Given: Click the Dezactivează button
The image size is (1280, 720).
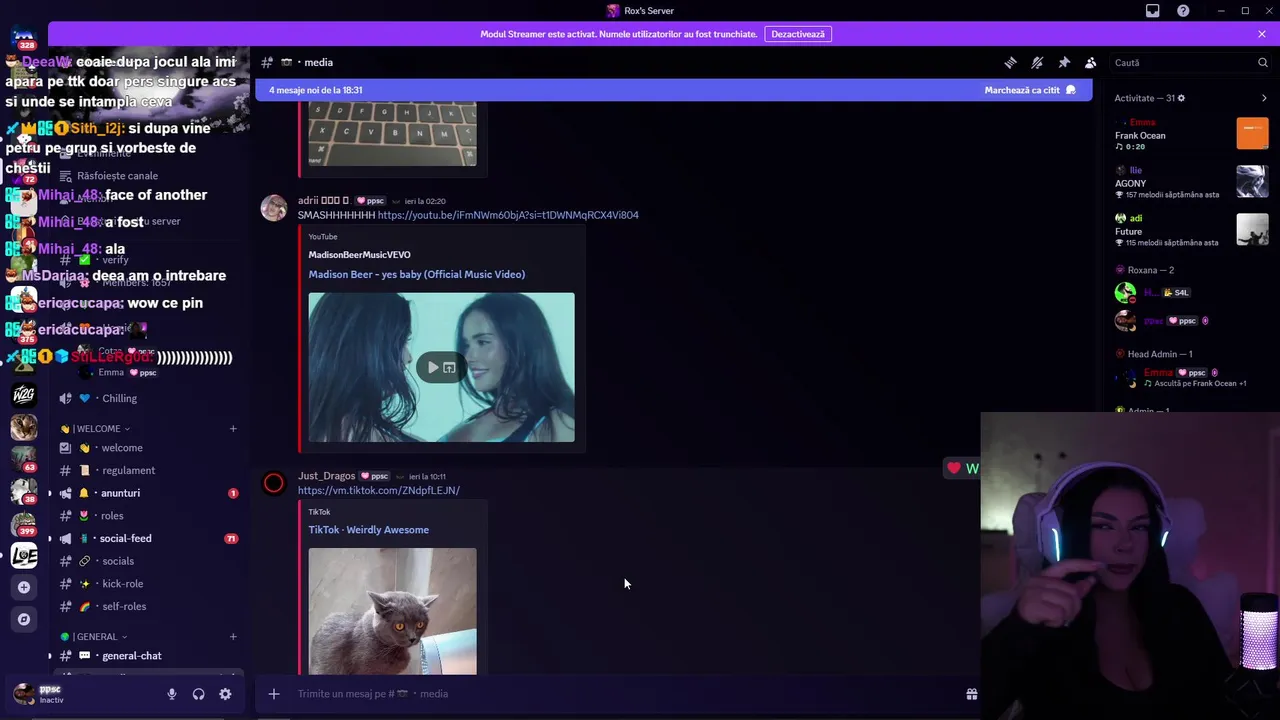Looking at the screenshot, I should 798,34.
